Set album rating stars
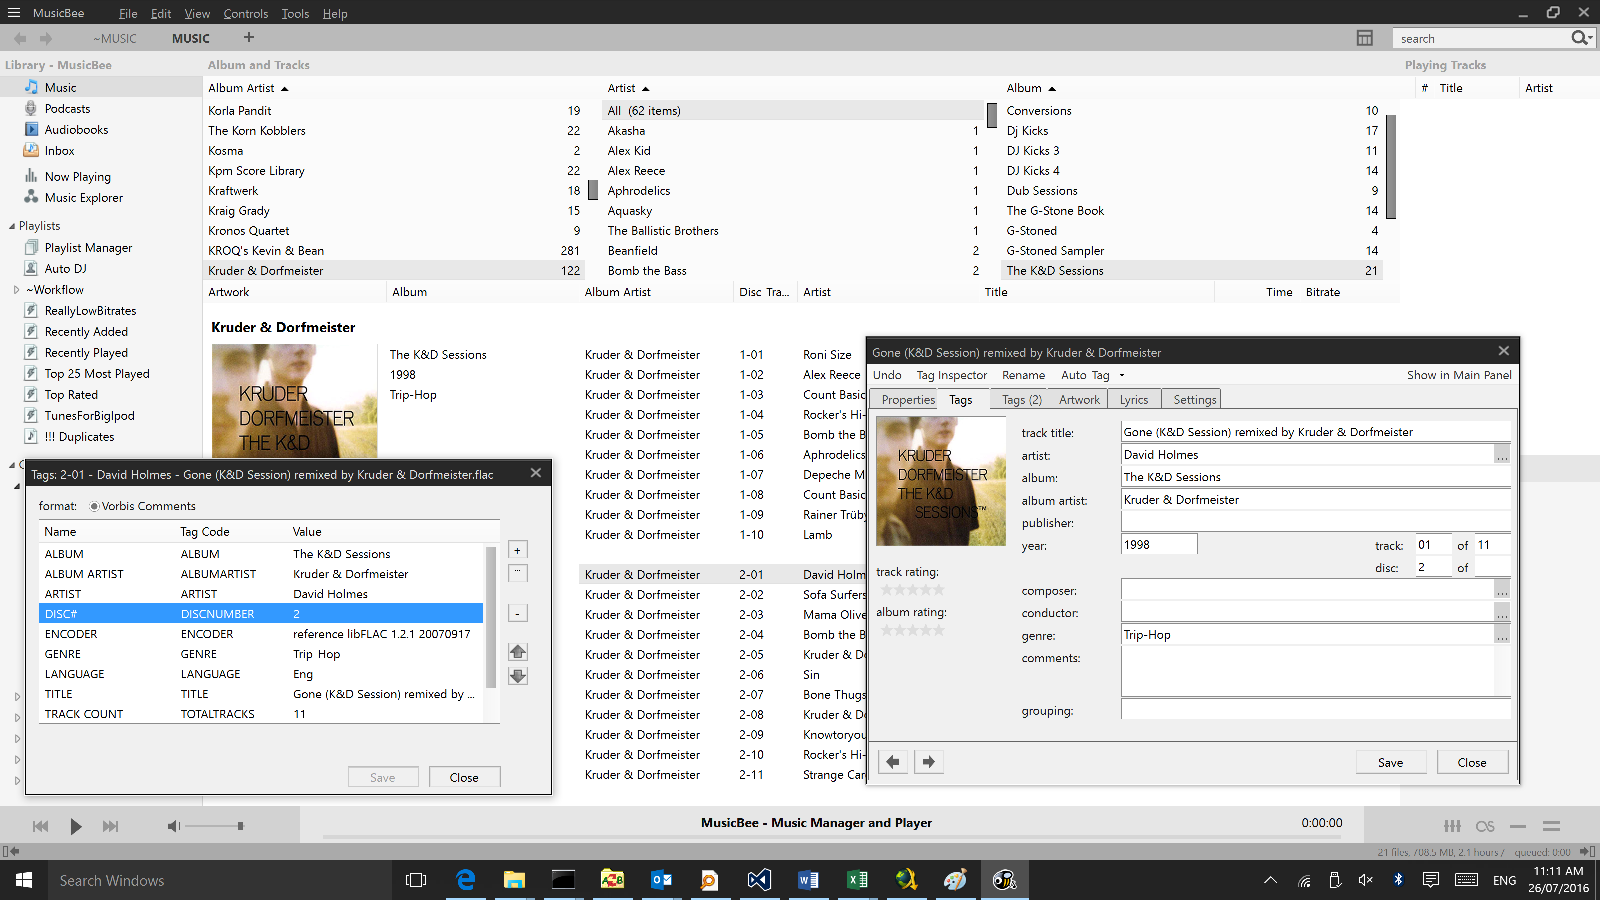1602x900 pixels. (x=911, y=630)
